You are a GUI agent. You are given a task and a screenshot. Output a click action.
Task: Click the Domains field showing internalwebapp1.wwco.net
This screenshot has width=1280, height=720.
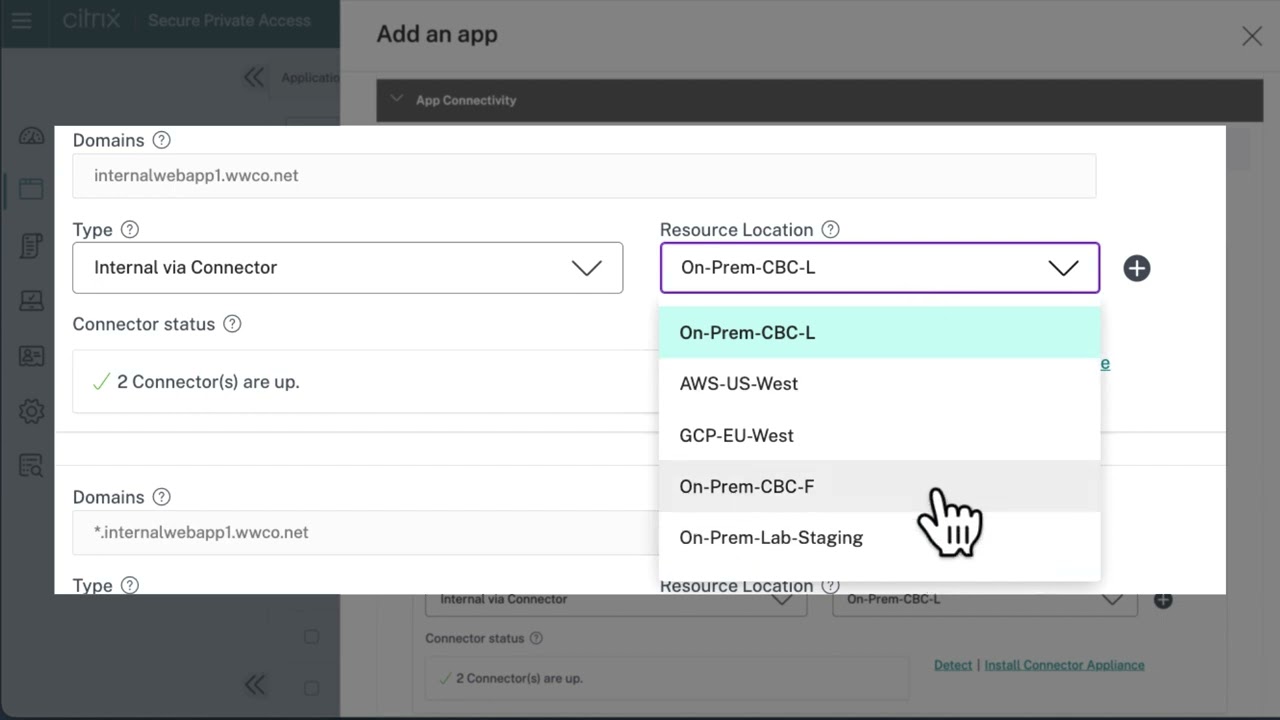(x=584, y=175)
